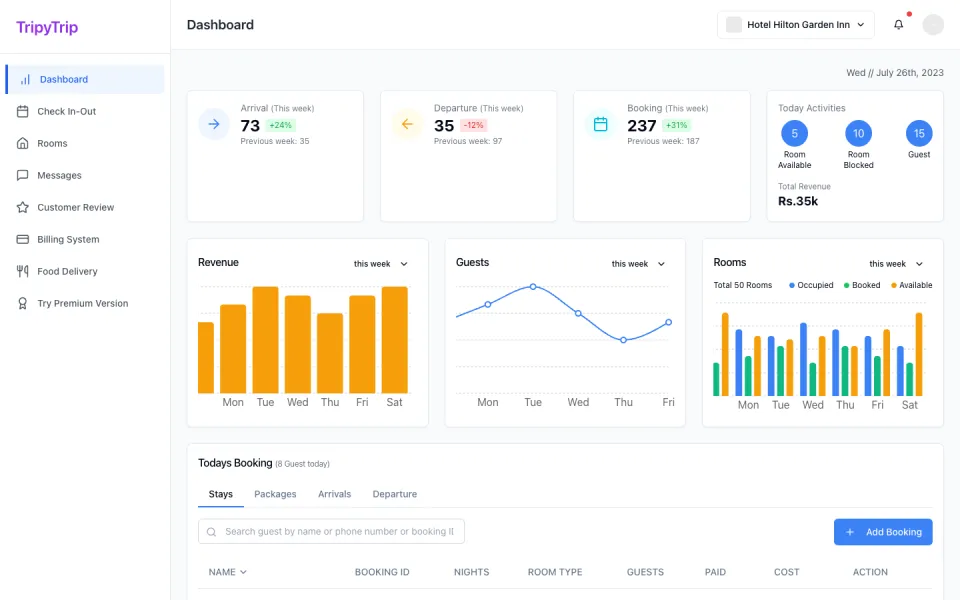Toggle the Booked legend item
Screen dimensions: 960x600
(862, 285)
